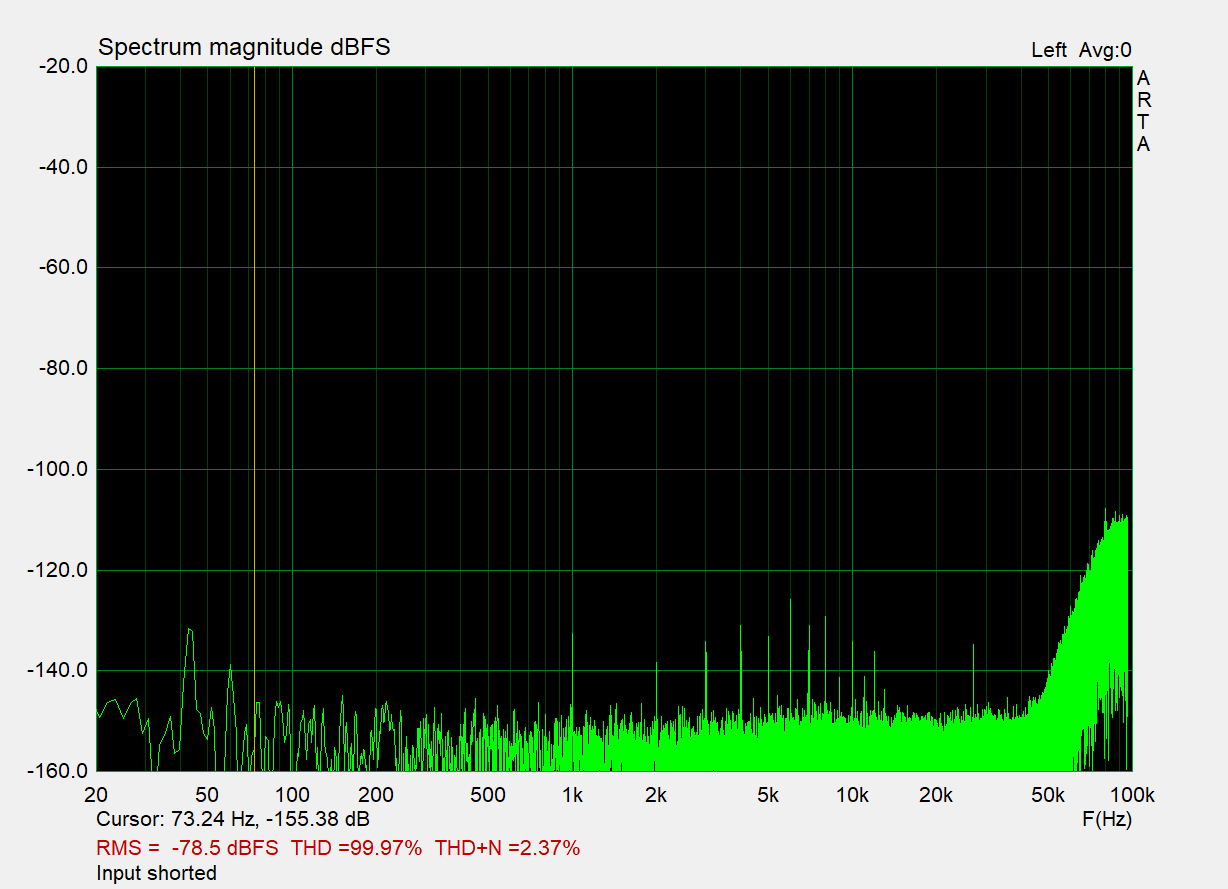Click the -120.0 y-axis label
Viewport: 1228px width, 889px height.
[x=59, y=570]
